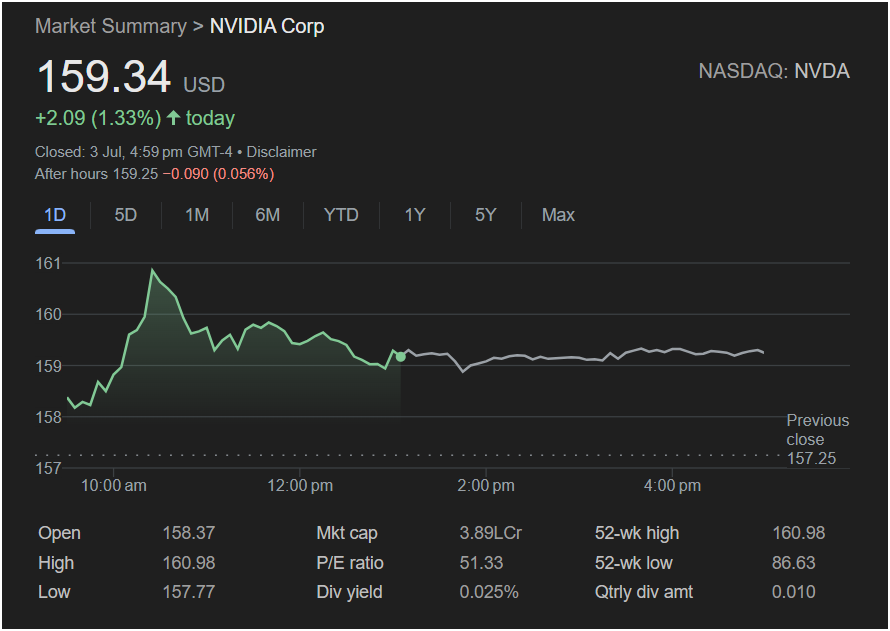Click the 'Closed: 3 Jul, 4:59 pm GMT-4' text
890x631 pixels.
point(134,152)
